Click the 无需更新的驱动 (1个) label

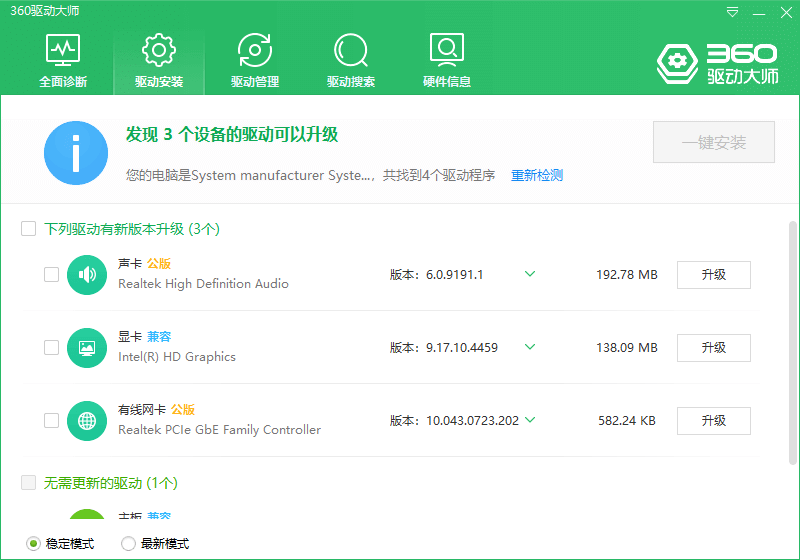(110, 483)
